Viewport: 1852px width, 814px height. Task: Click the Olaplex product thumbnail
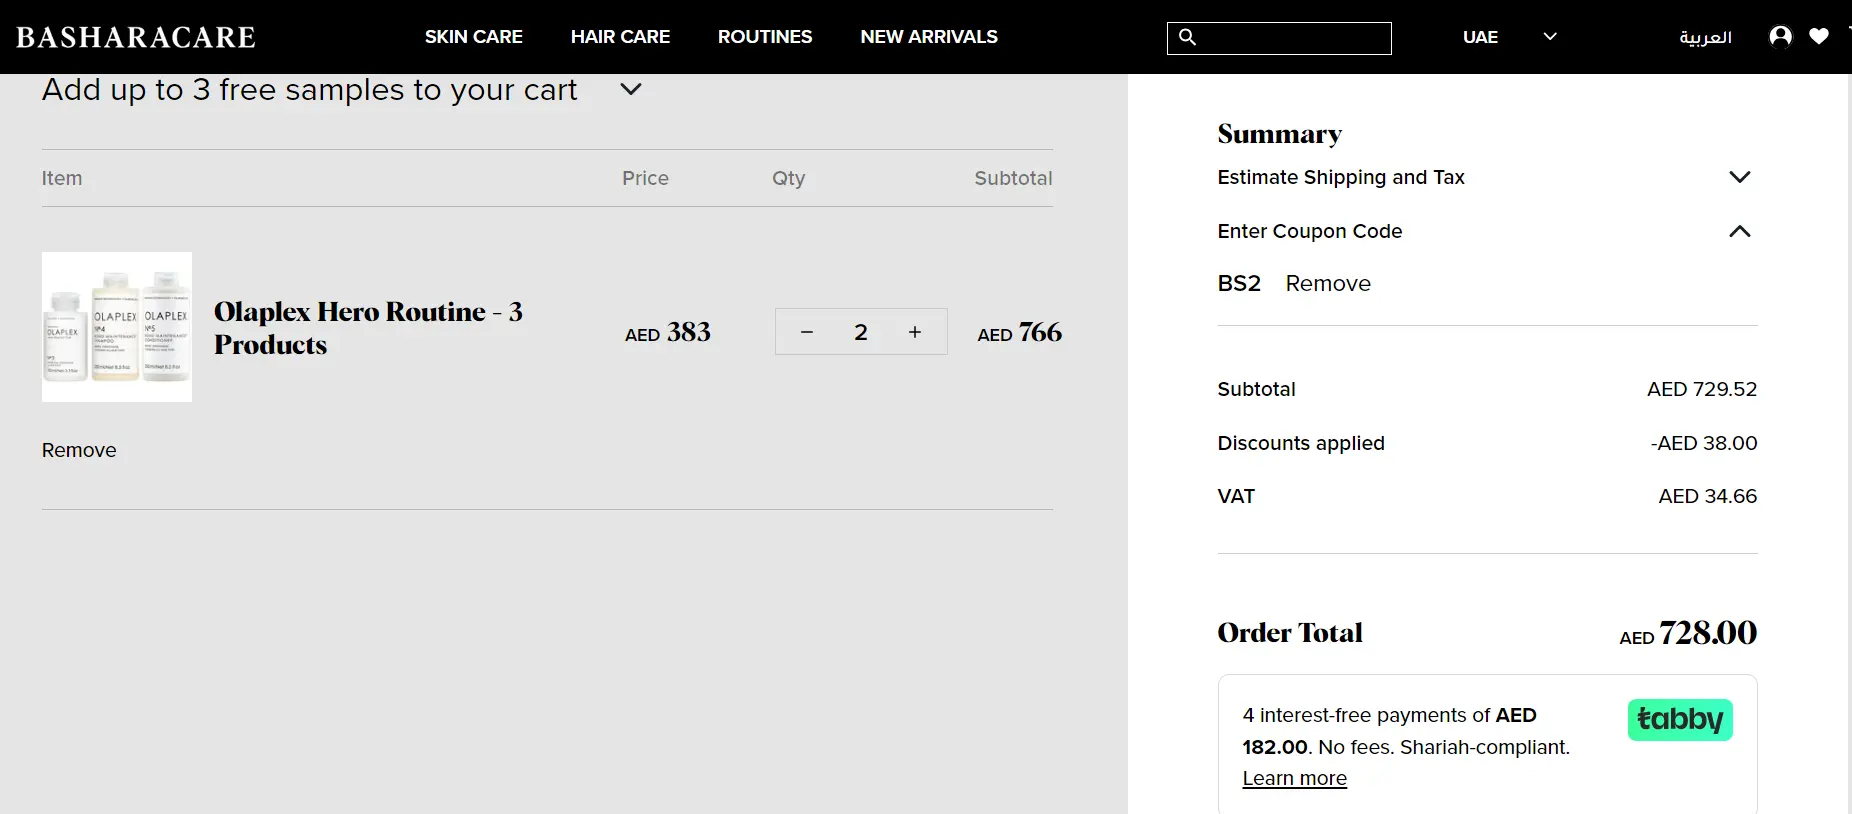tap(117, 327)
